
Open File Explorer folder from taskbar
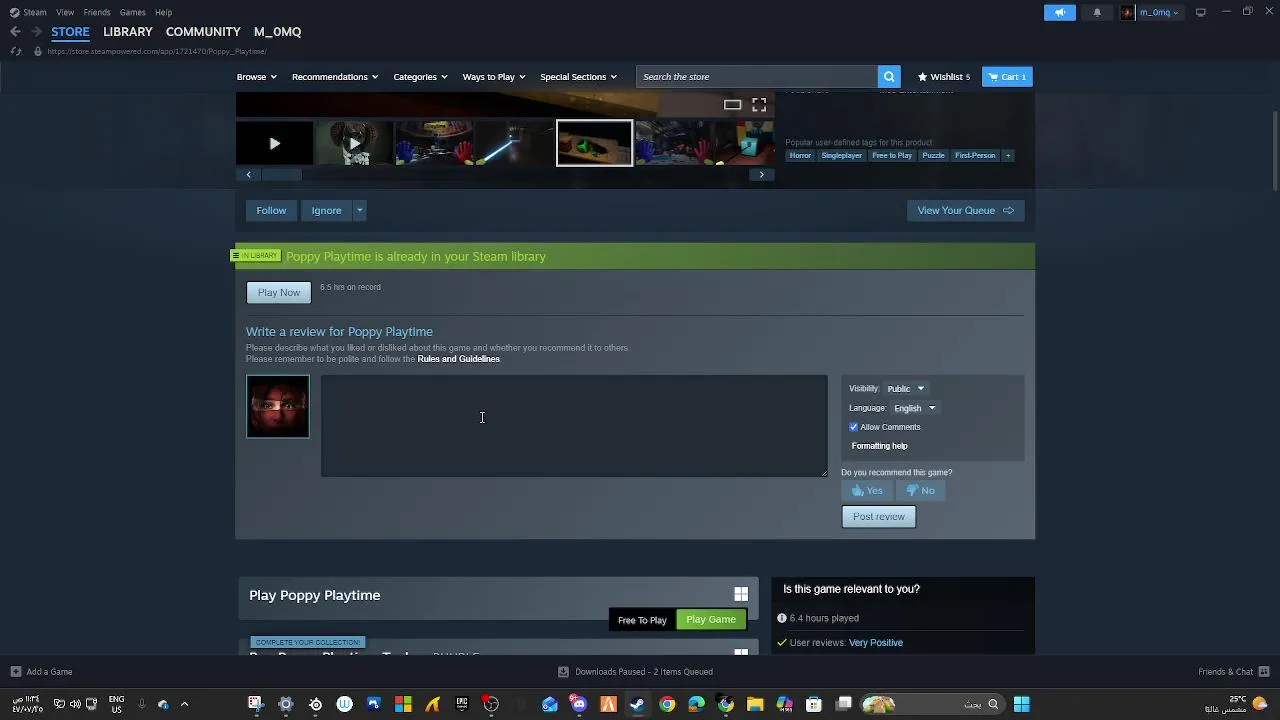755,704
